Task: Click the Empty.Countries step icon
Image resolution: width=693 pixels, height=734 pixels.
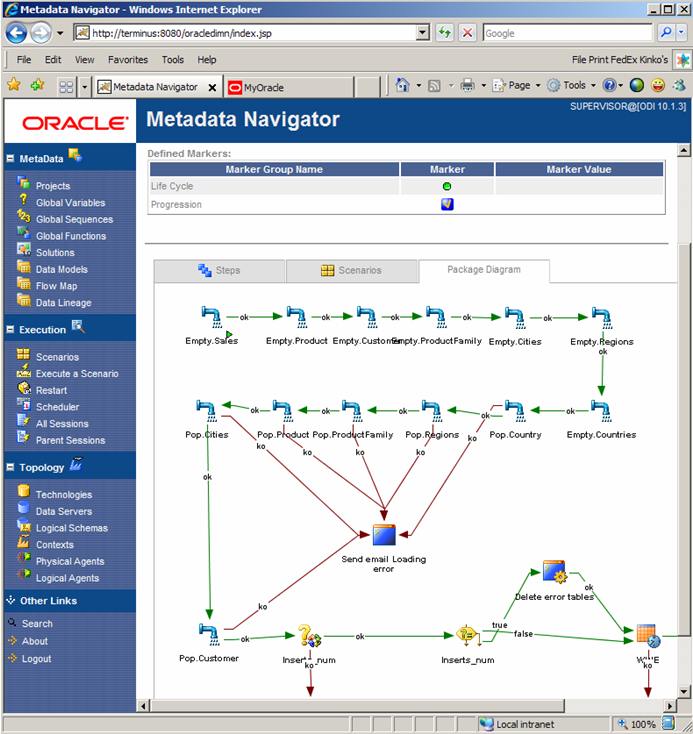Action: pos(601,411)
